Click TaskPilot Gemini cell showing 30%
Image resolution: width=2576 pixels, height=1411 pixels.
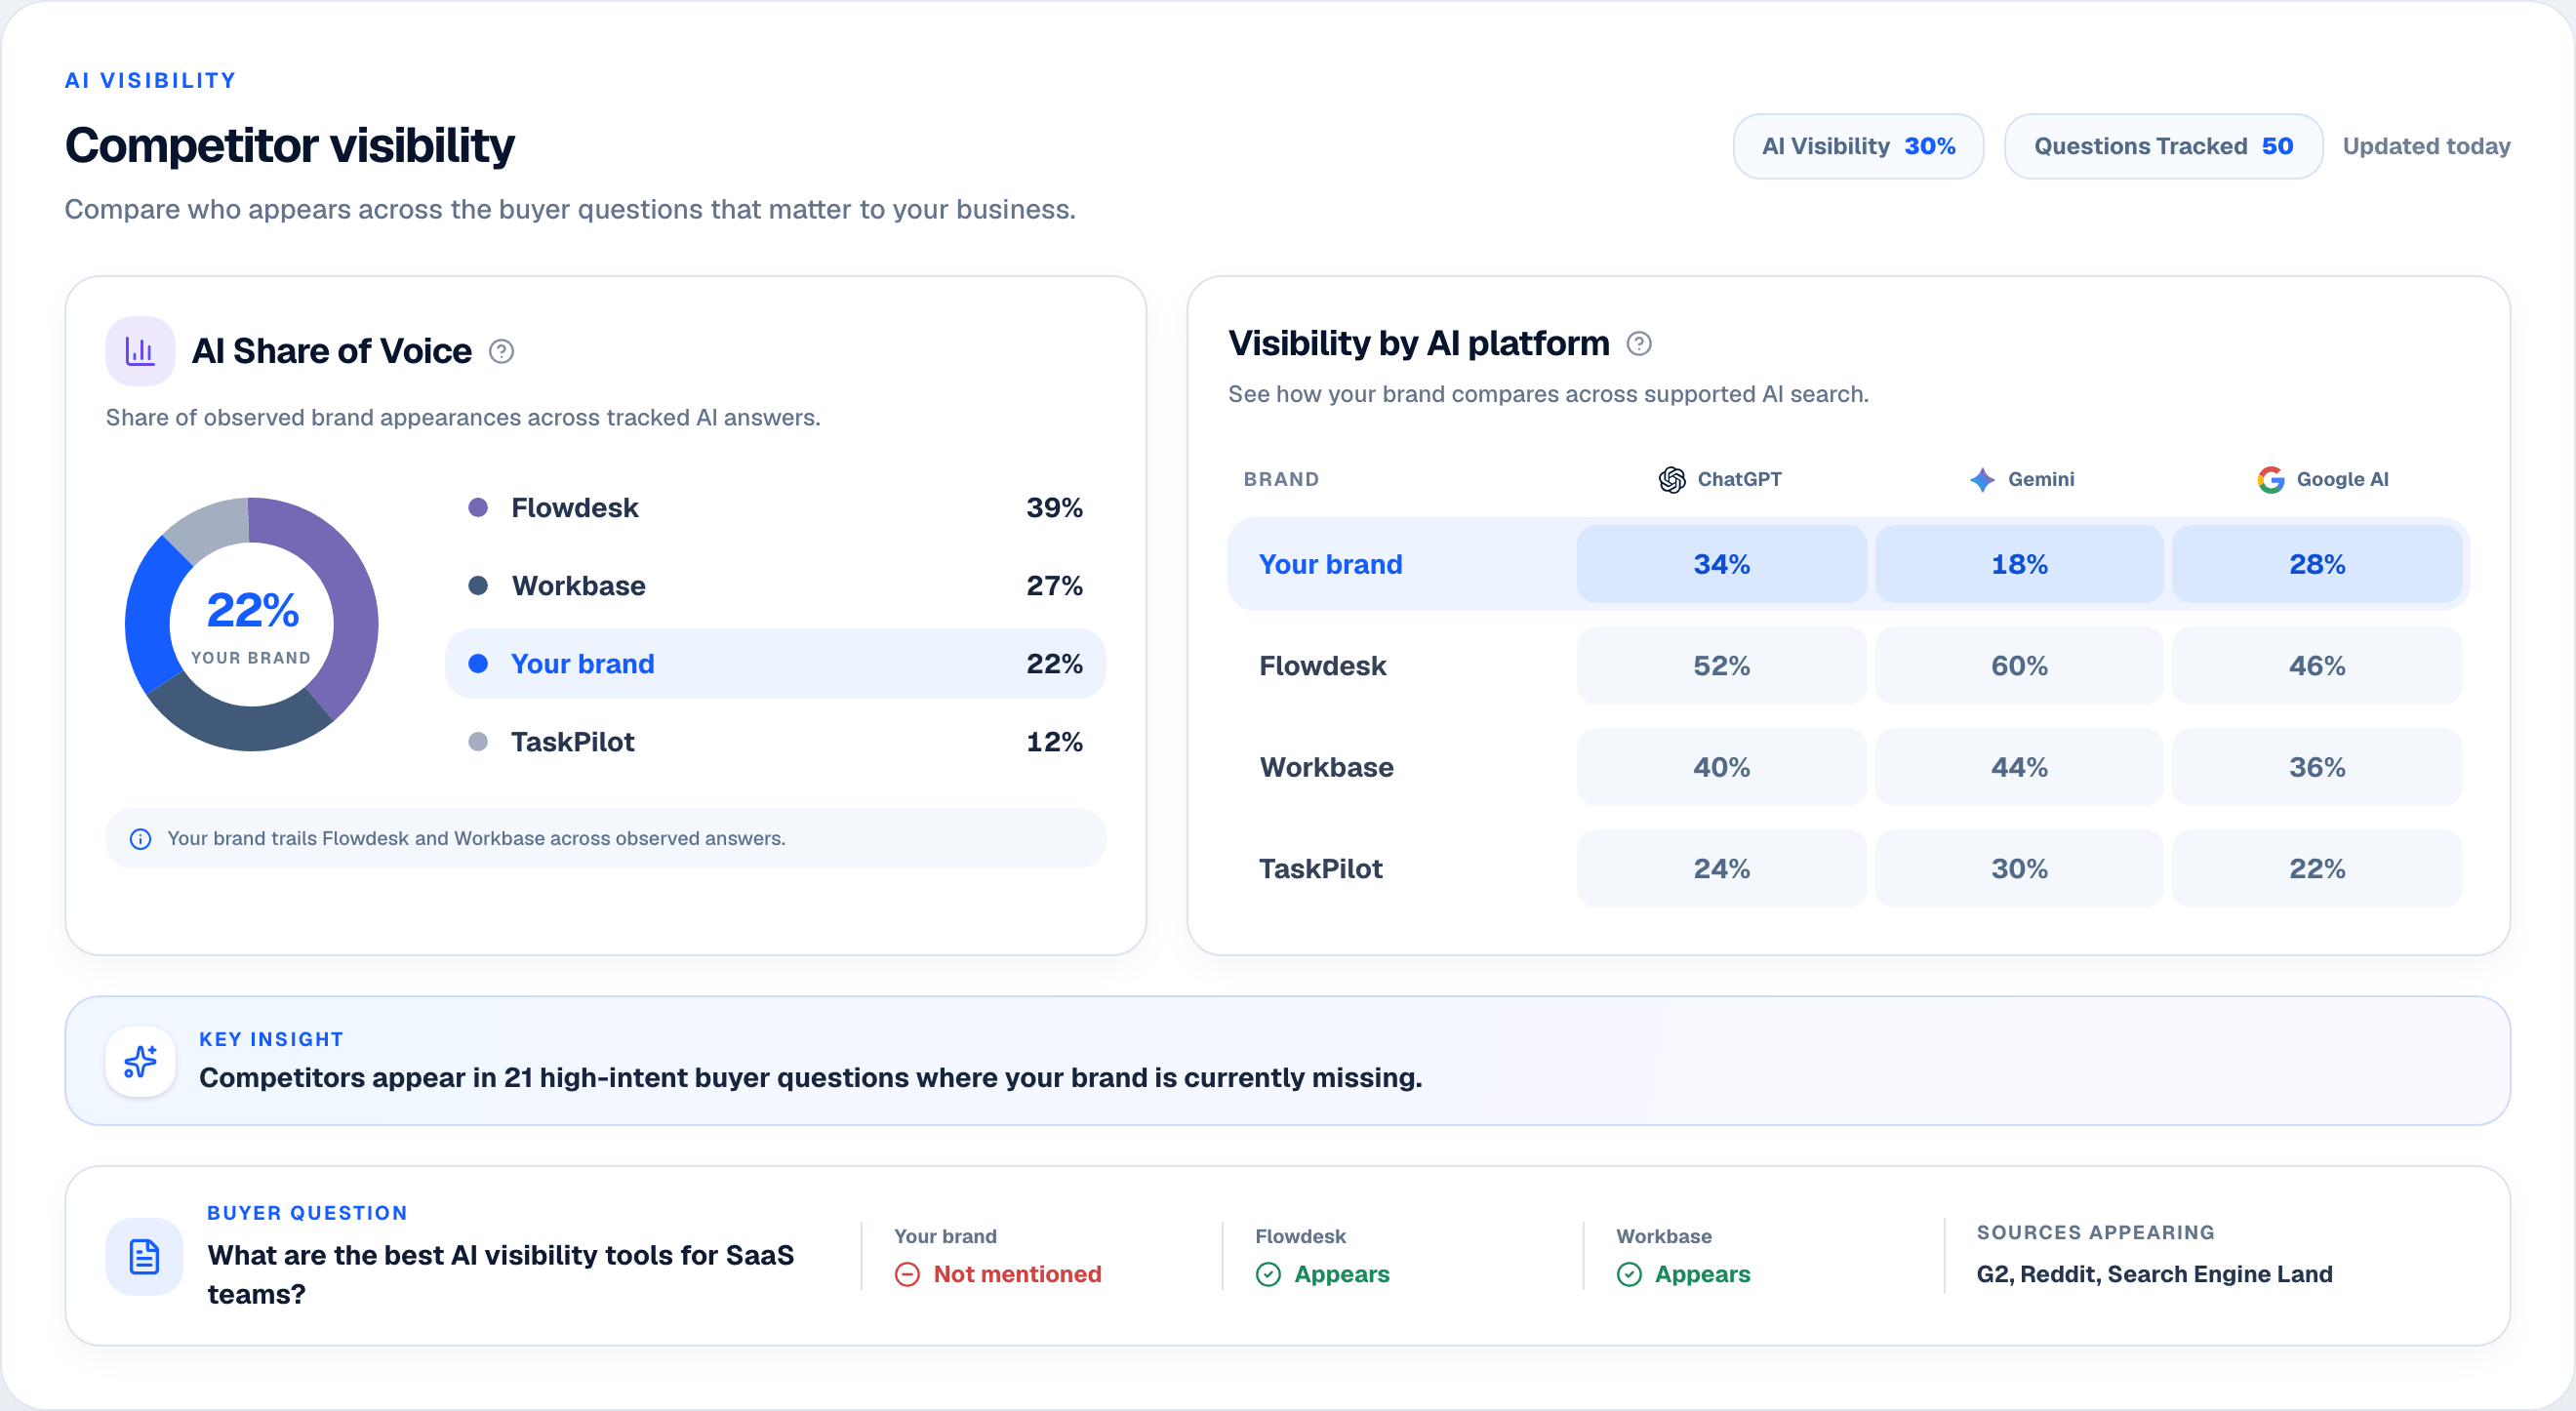coord(2019,869)
